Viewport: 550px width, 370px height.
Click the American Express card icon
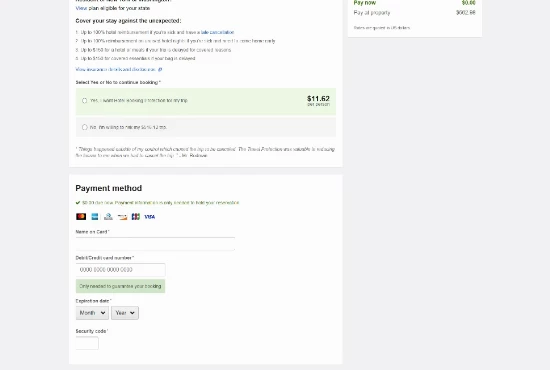(x=95, y=217)
